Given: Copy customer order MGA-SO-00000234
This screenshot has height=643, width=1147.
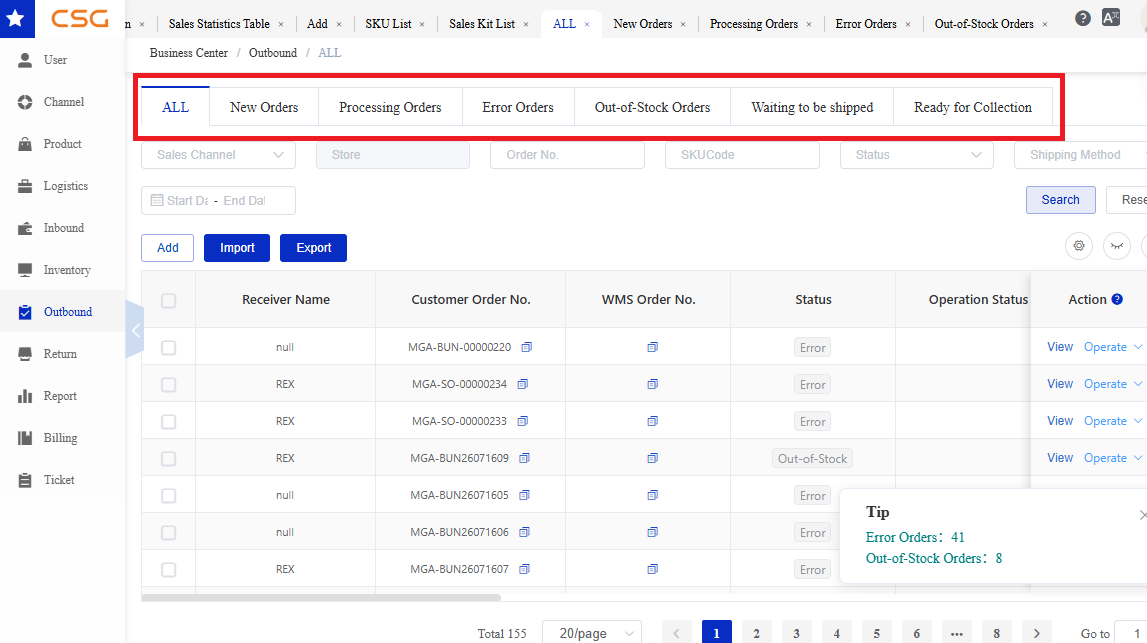Looking at the screenshot, I should point(523,384).
